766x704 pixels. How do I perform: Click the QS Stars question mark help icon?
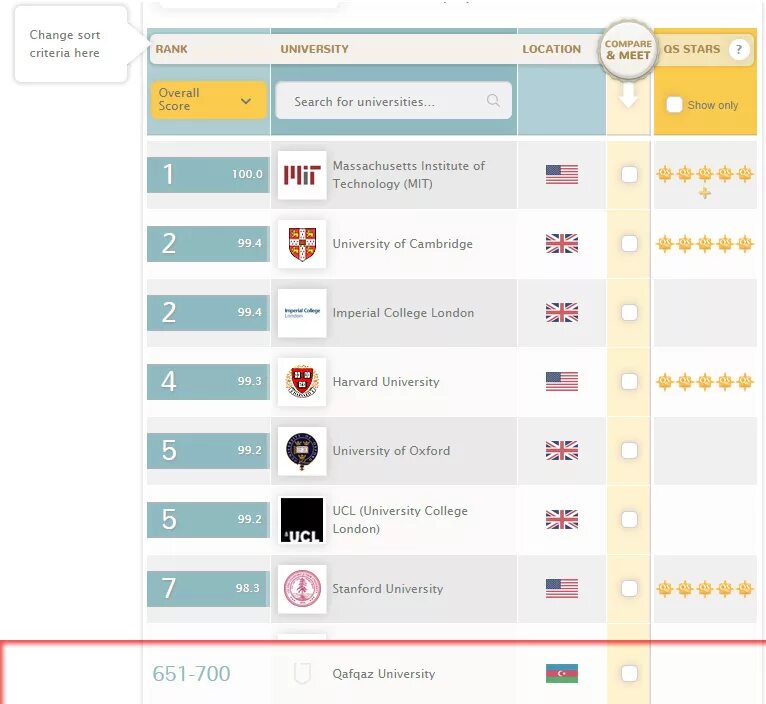point(739,49)
